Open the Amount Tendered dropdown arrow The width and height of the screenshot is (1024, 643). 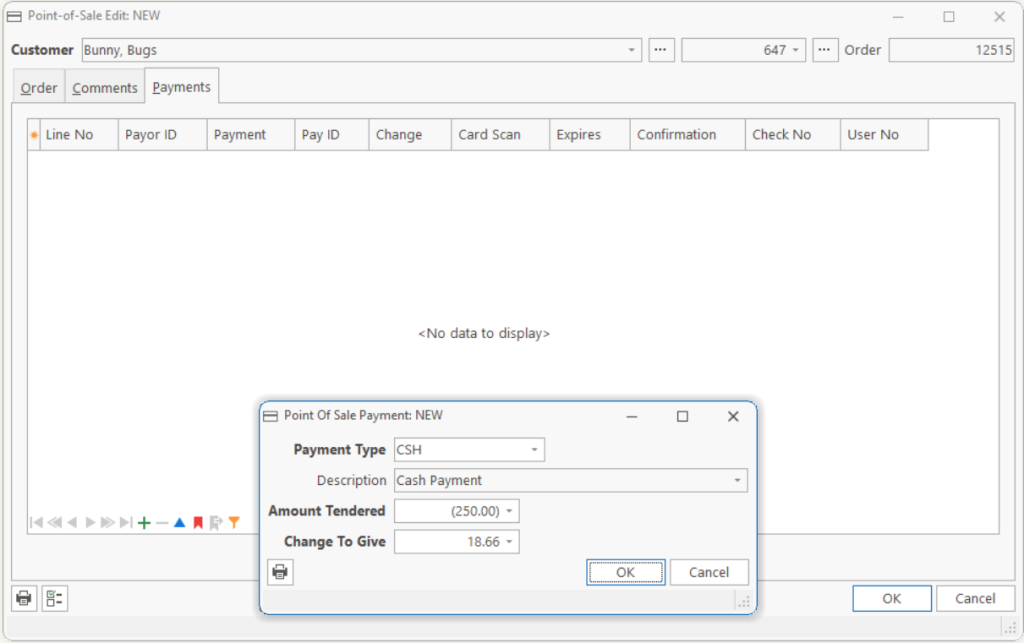pyautogui.click(x=509, y=511)
